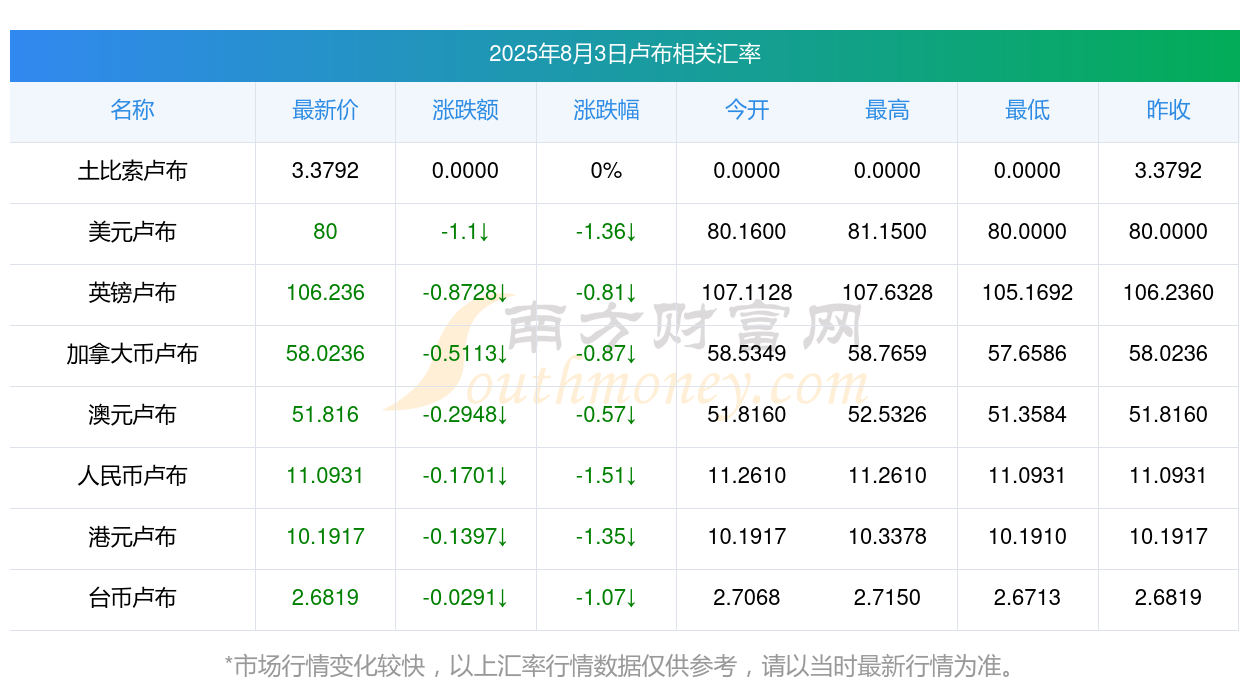Click the title 2025年8月3日卢布相关汇率
Image resolution: width=1250 pixels, height=698 pixels.
(625, 54)
